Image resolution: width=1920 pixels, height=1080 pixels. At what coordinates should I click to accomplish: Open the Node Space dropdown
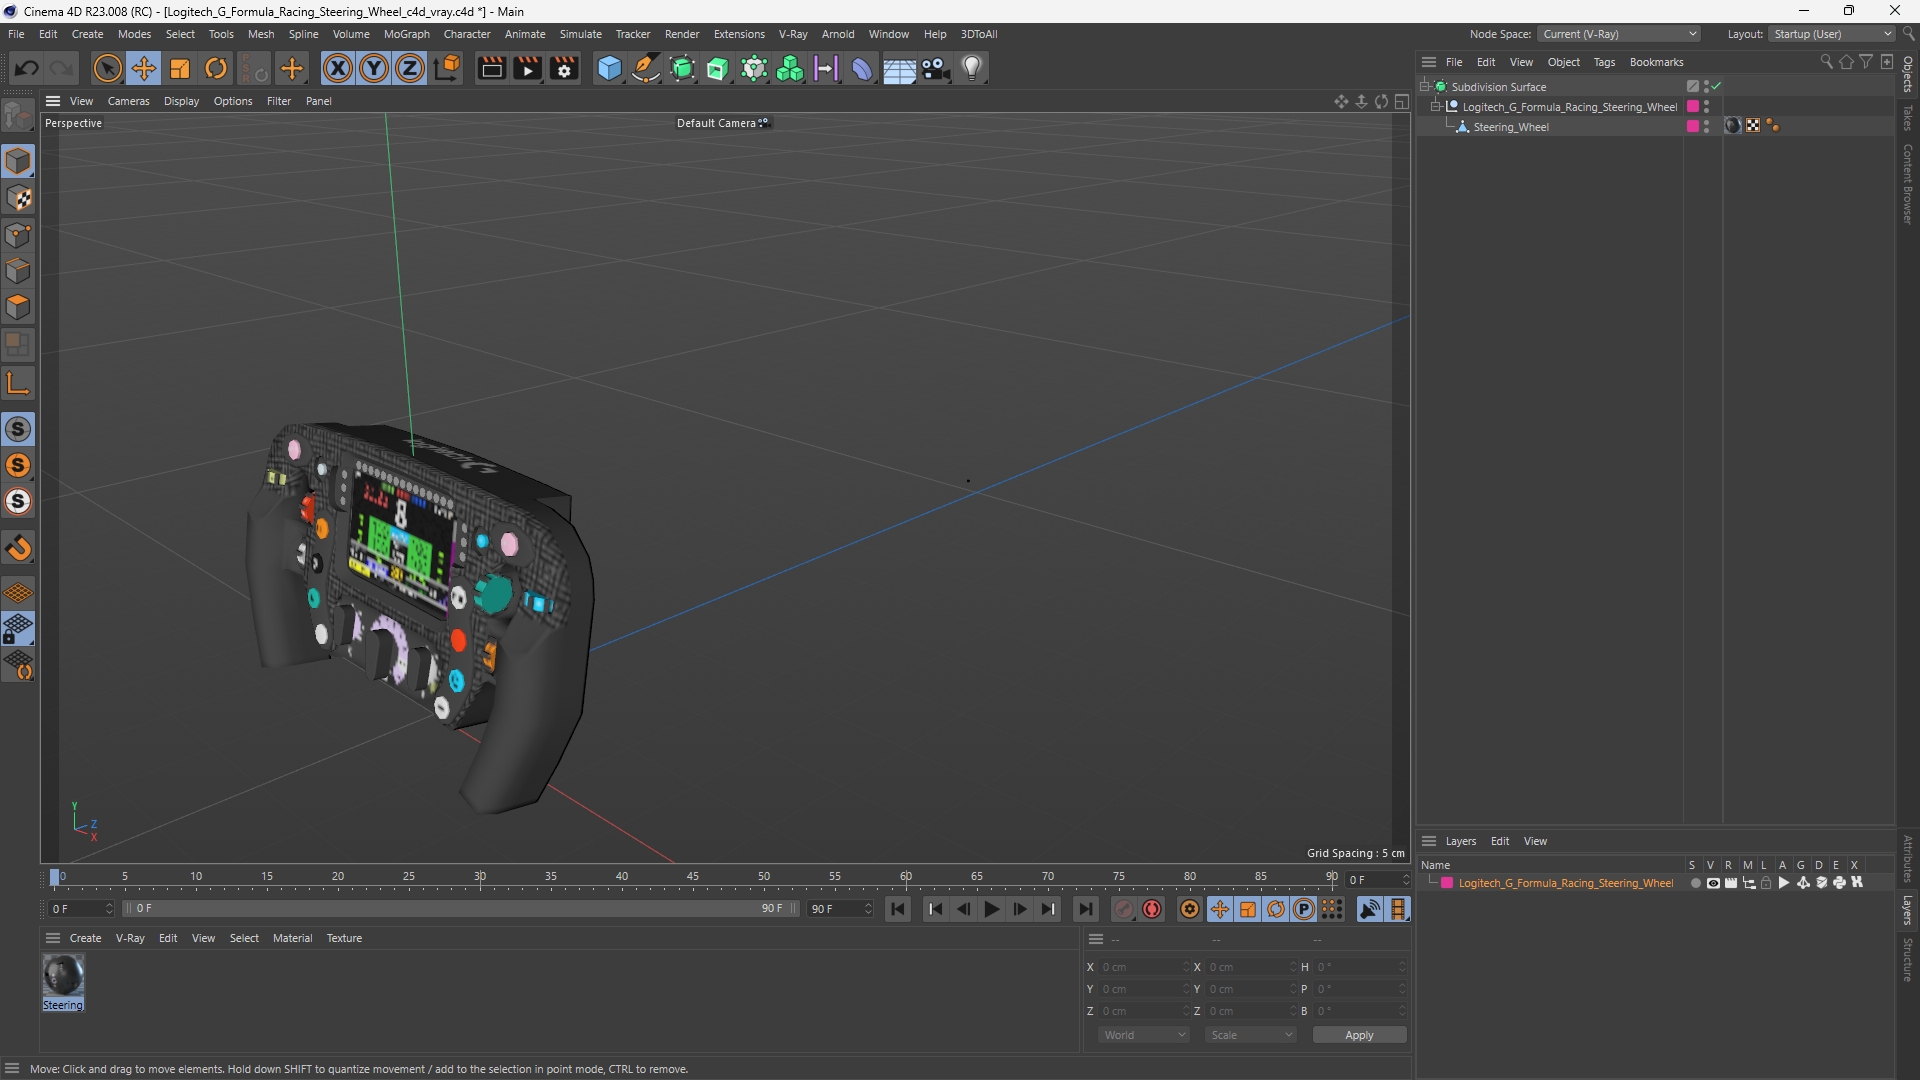[1619, 34]
